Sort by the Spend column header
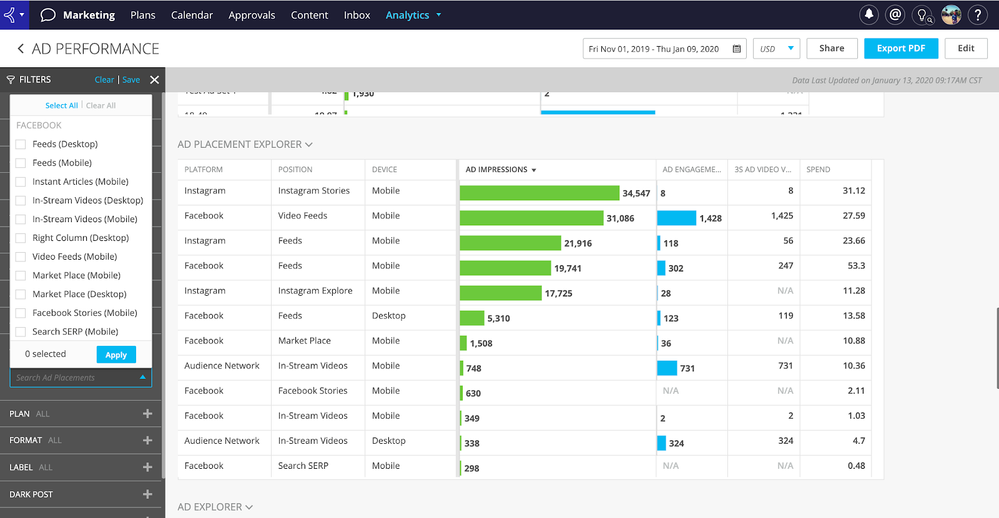This screenshot has width=999, height=518. coord(818,169)
